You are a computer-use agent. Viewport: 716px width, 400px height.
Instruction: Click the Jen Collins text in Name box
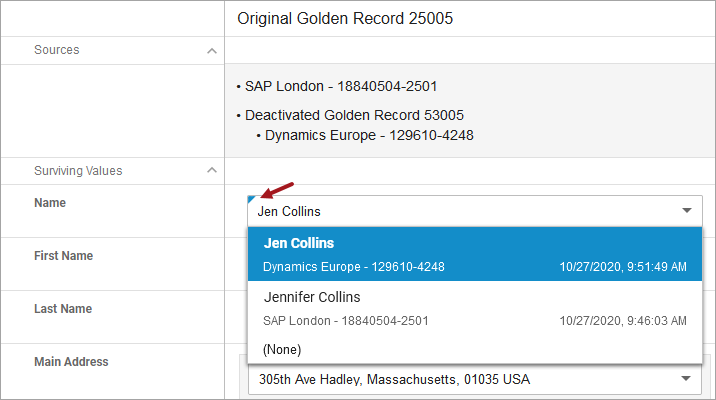click(290, 211)
